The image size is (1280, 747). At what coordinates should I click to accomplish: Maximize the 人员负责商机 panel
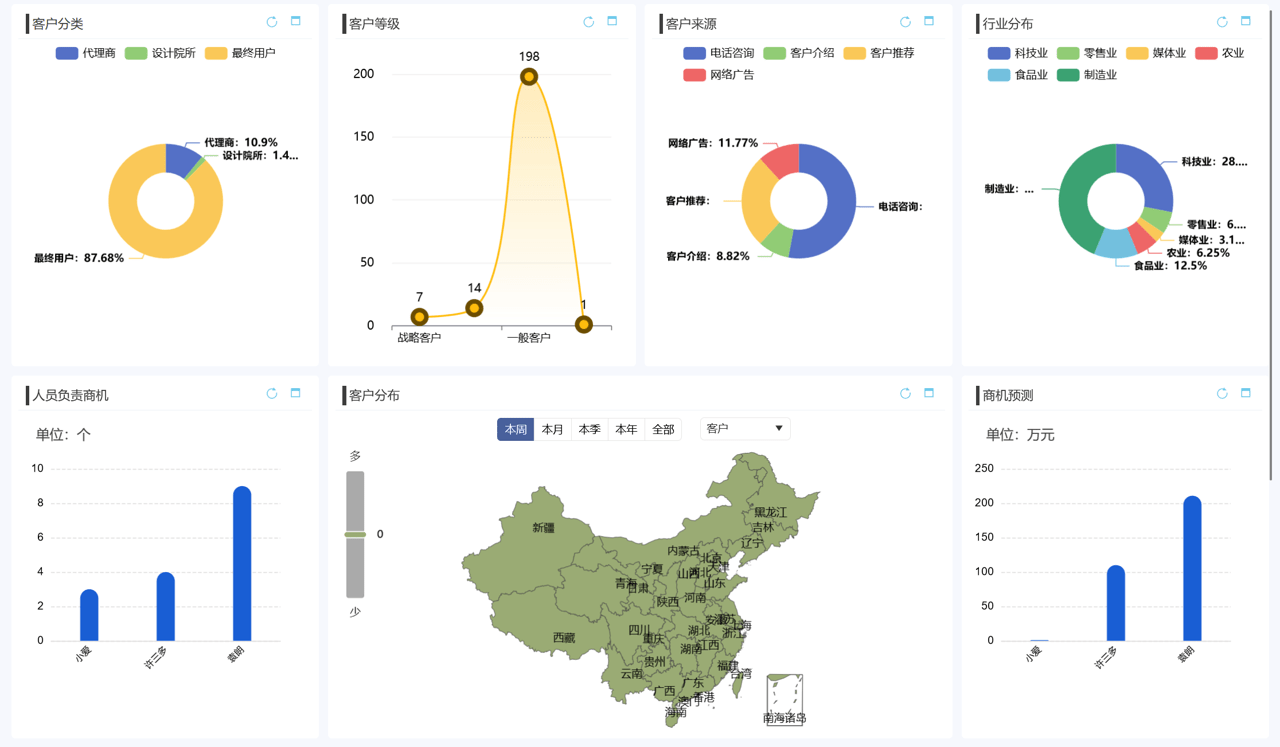pos(296,393)
